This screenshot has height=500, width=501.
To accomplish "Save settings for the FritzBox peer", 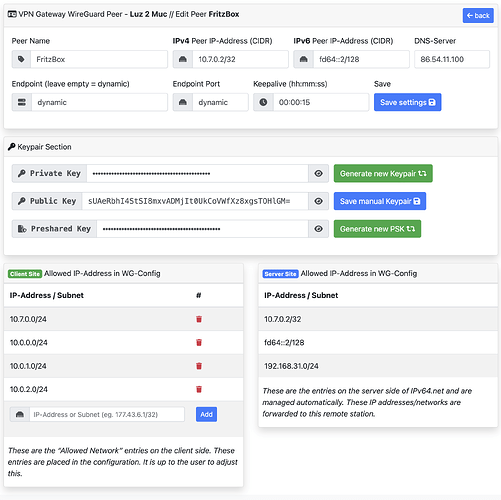I will coord(407,102).
